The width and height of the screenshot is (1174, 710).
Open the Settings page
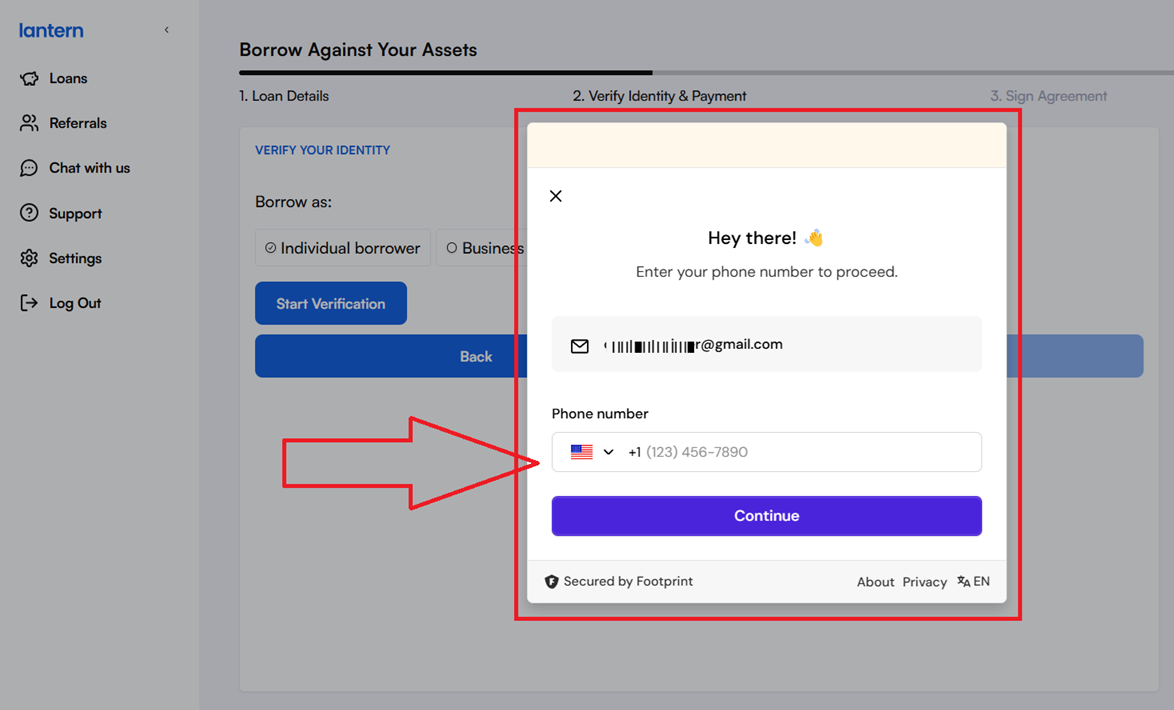tap(75, 258)
